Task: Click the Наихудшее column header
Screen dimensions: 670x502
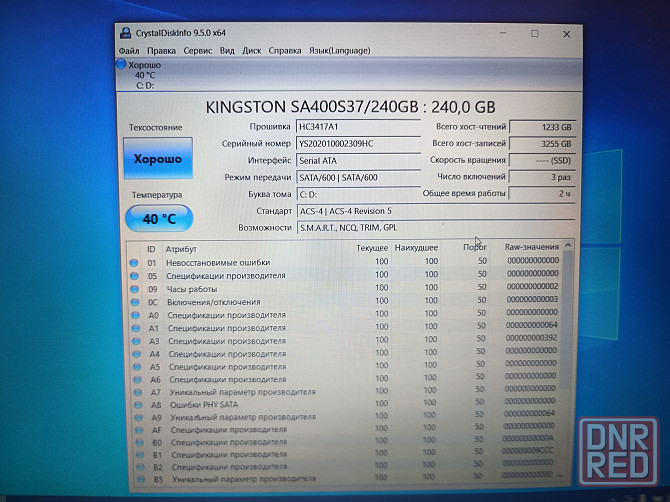Action: coord(416,248)
